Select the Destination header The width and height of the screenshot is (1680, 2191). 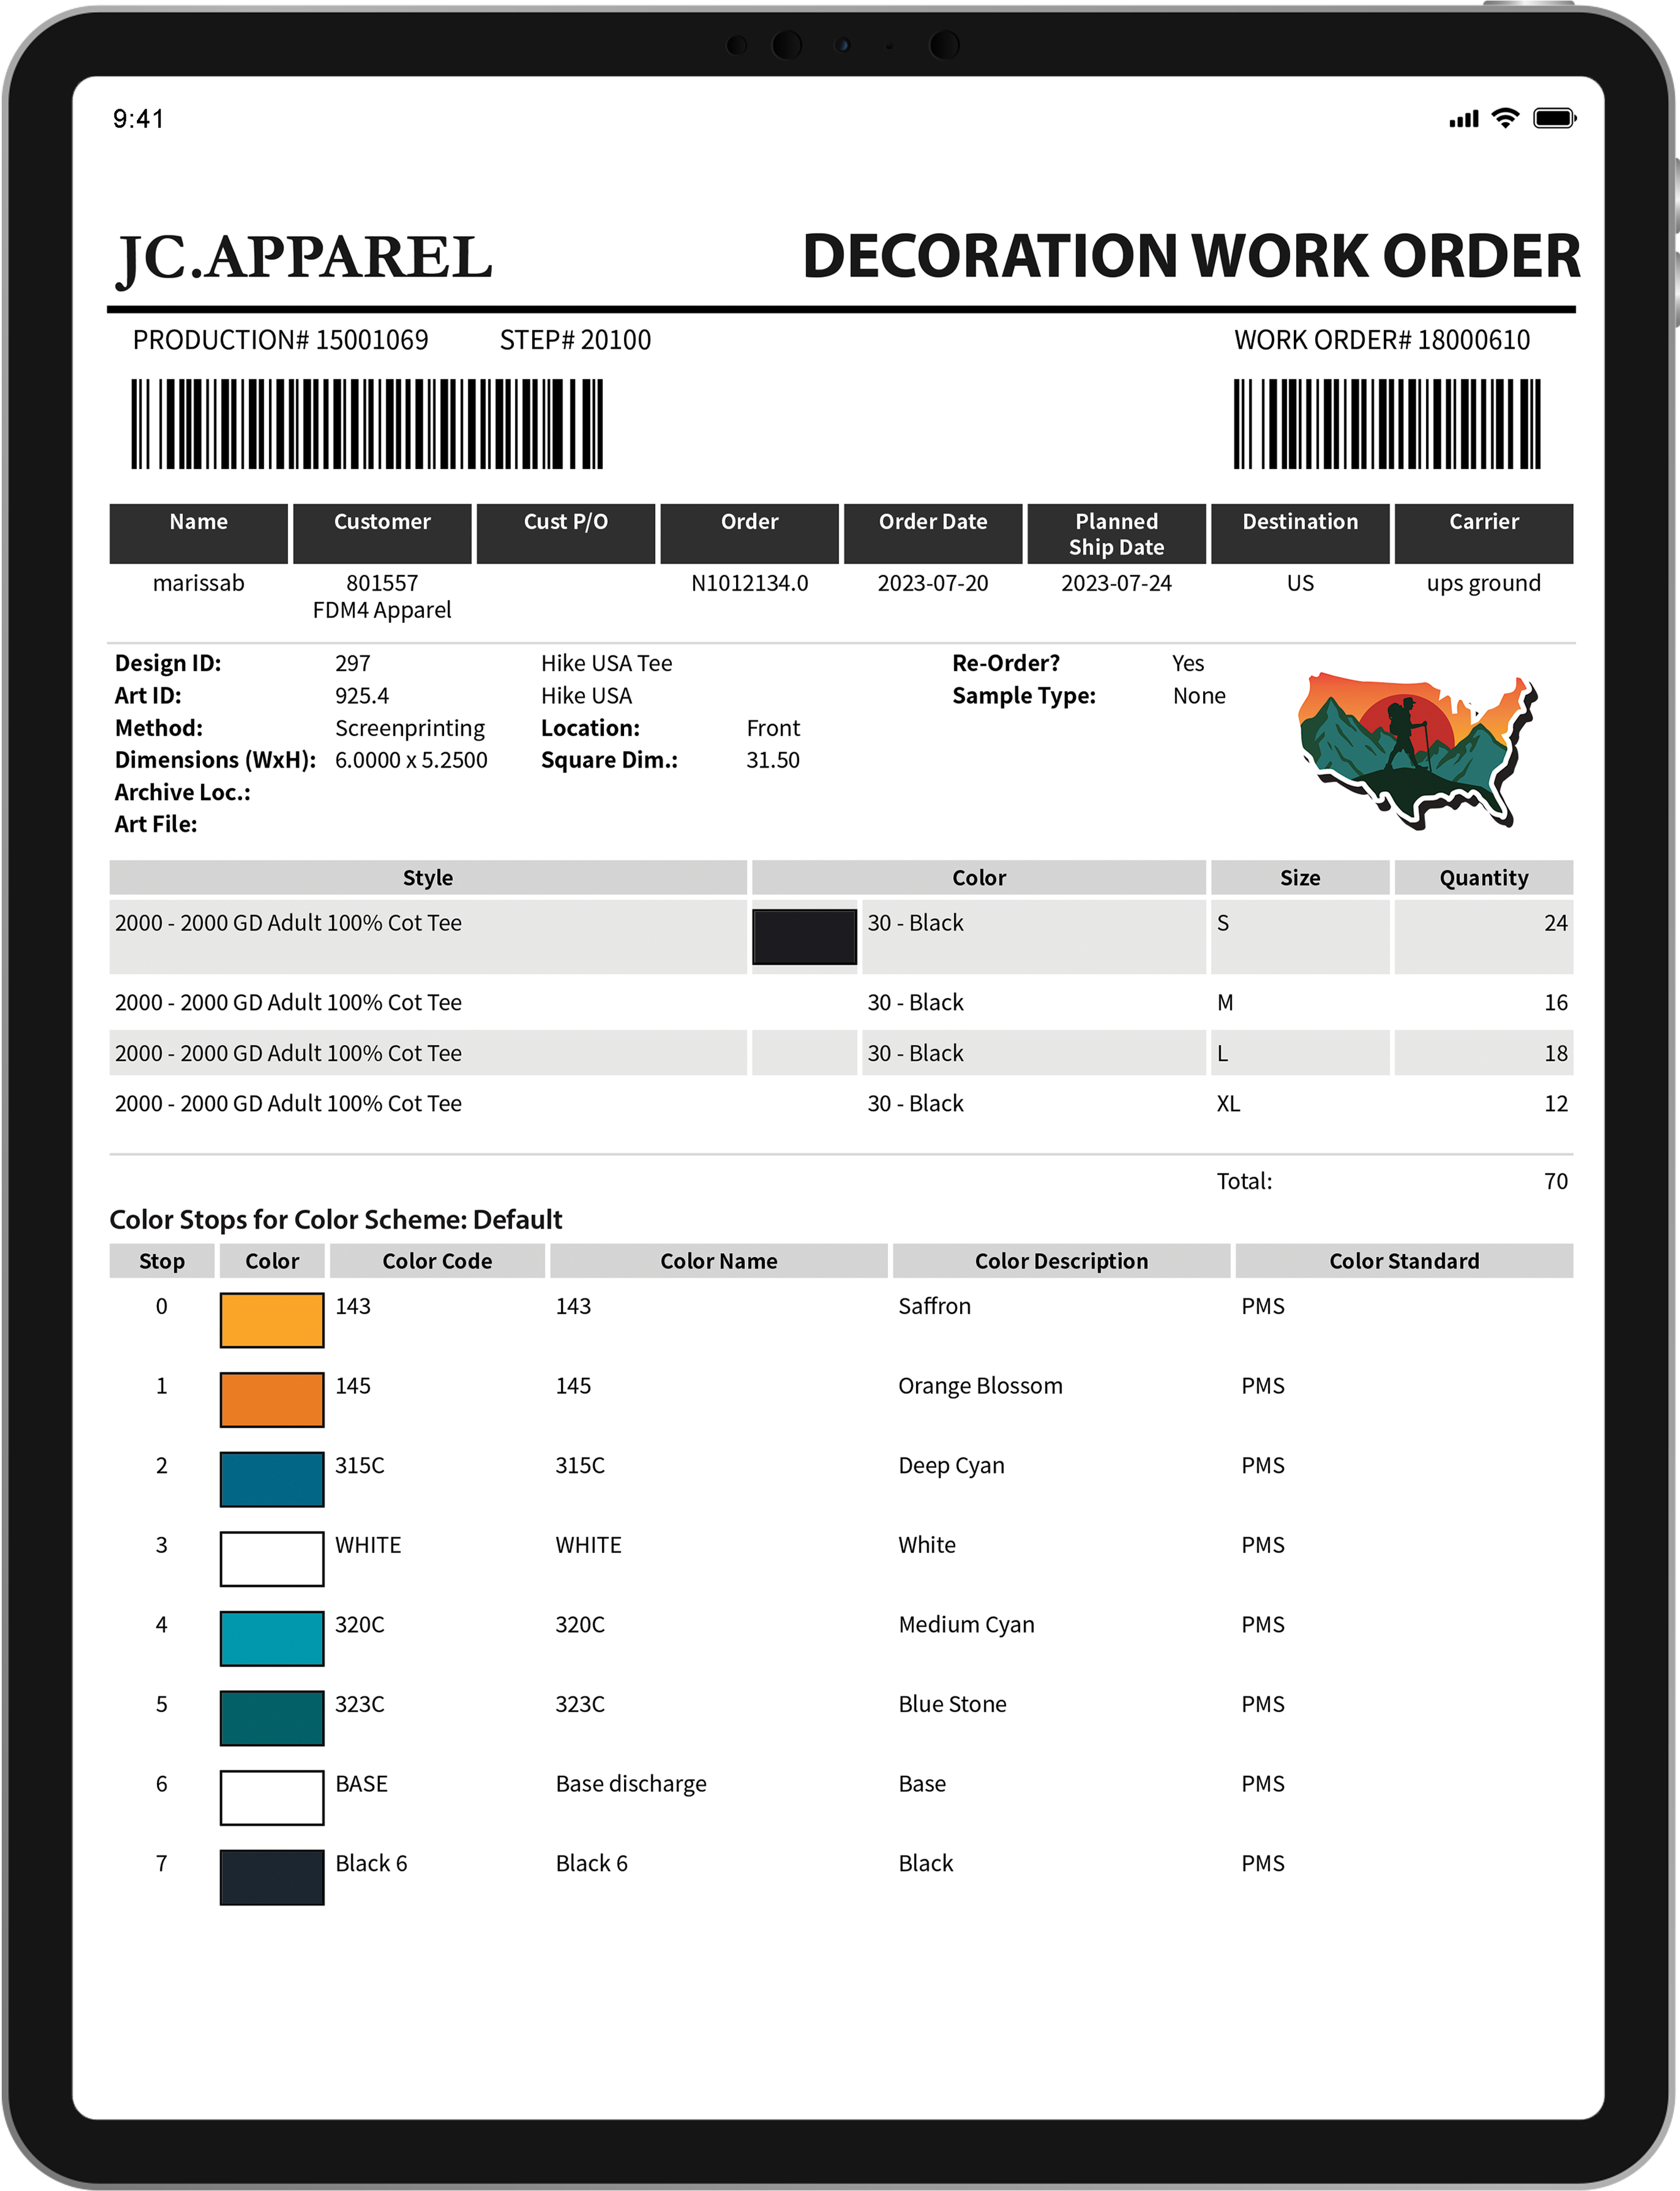click(x=1300, y=521)
